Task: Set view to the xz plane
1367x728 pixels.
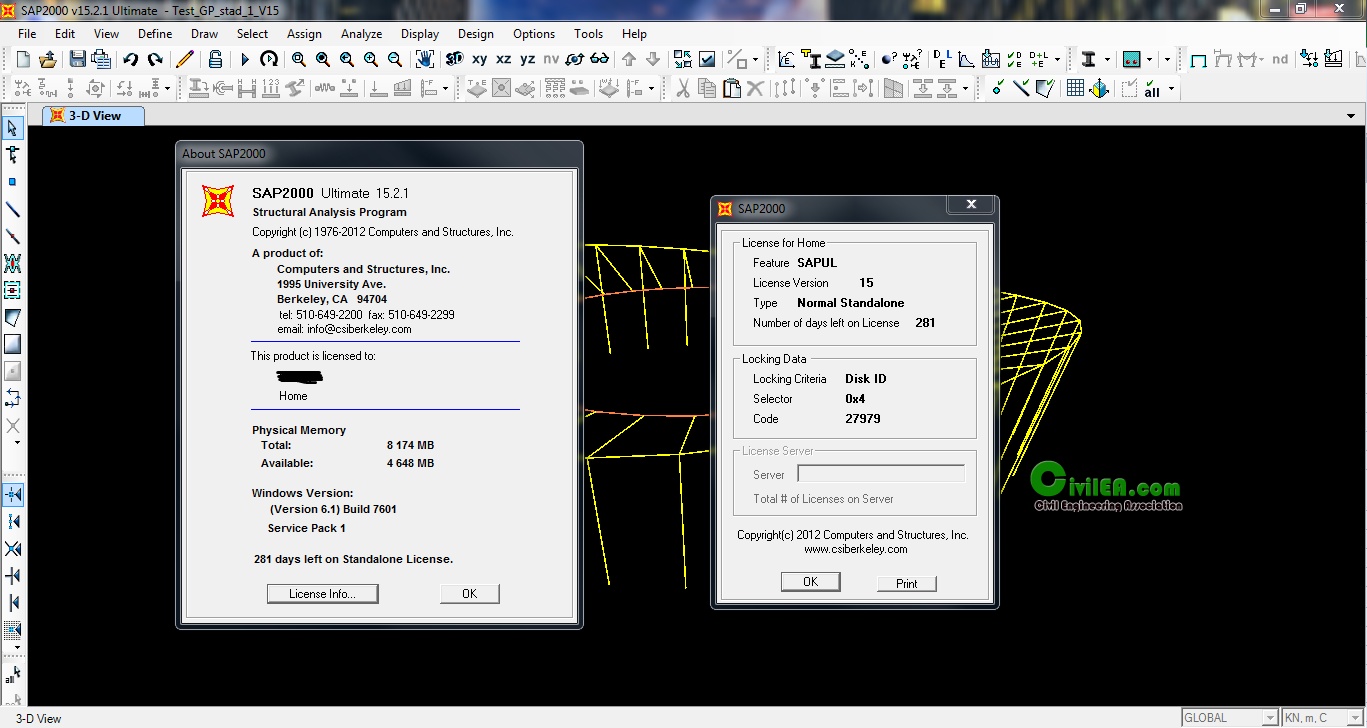Action: (504, 60)
